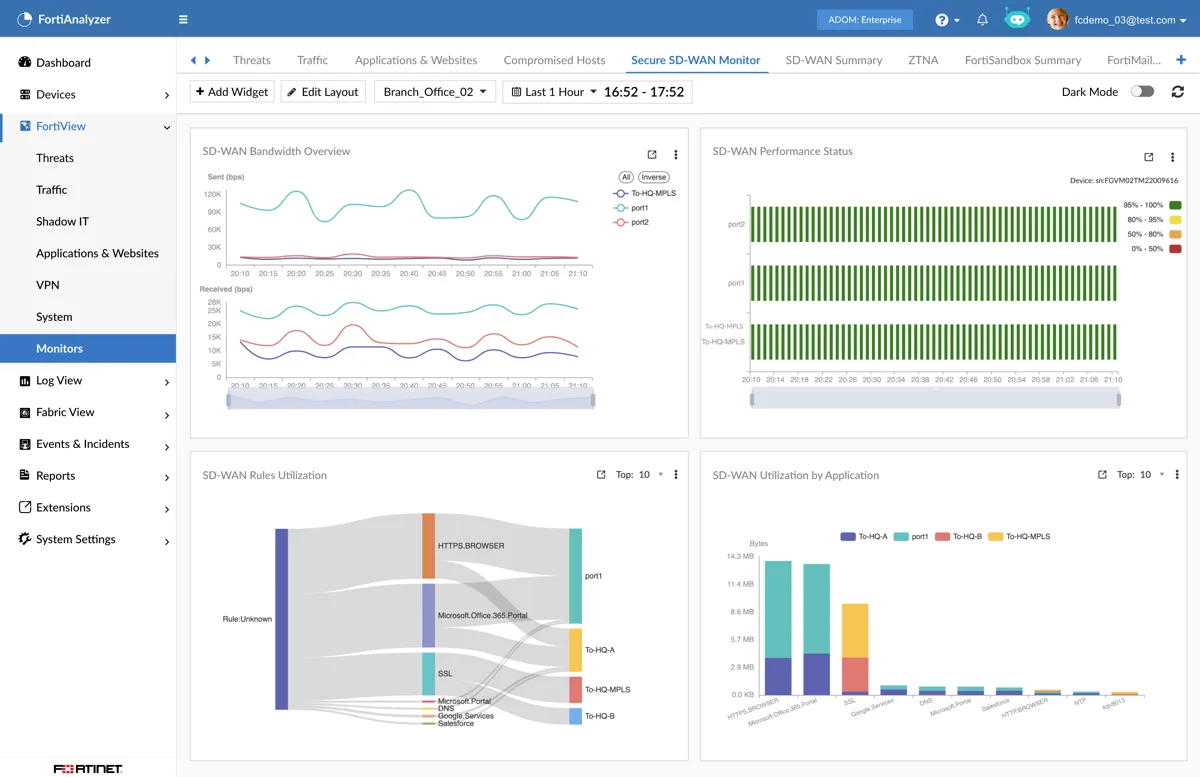This screenshot has height=777, width=1200.
Task: Open the fcdemo_03@test.com user dropdown
Action: tap(1130, 19)
